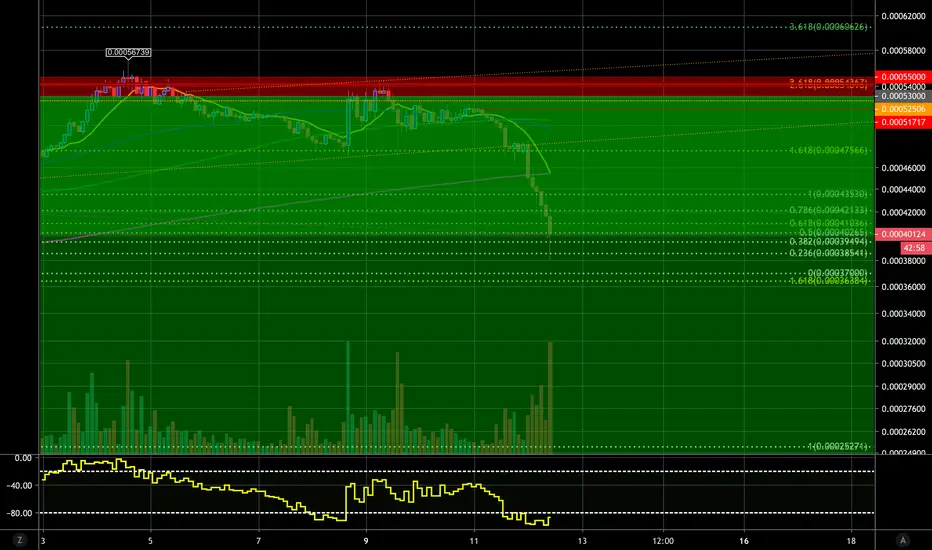932x550 pixels.
Task: Click the 12:00 time axis label
Action: (x=663, y=540)
